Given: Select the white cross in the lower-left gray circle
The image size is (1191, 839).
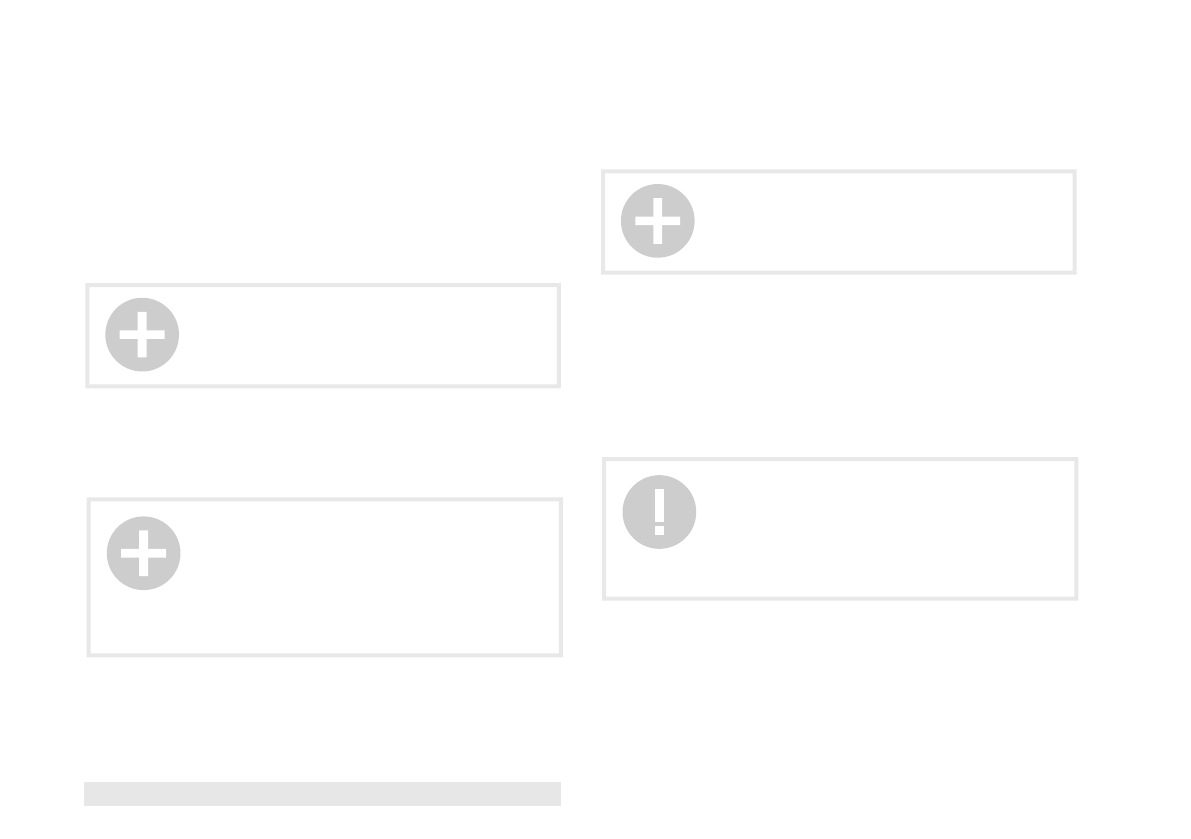Looking at the screenshot, I should coord(144,554).
